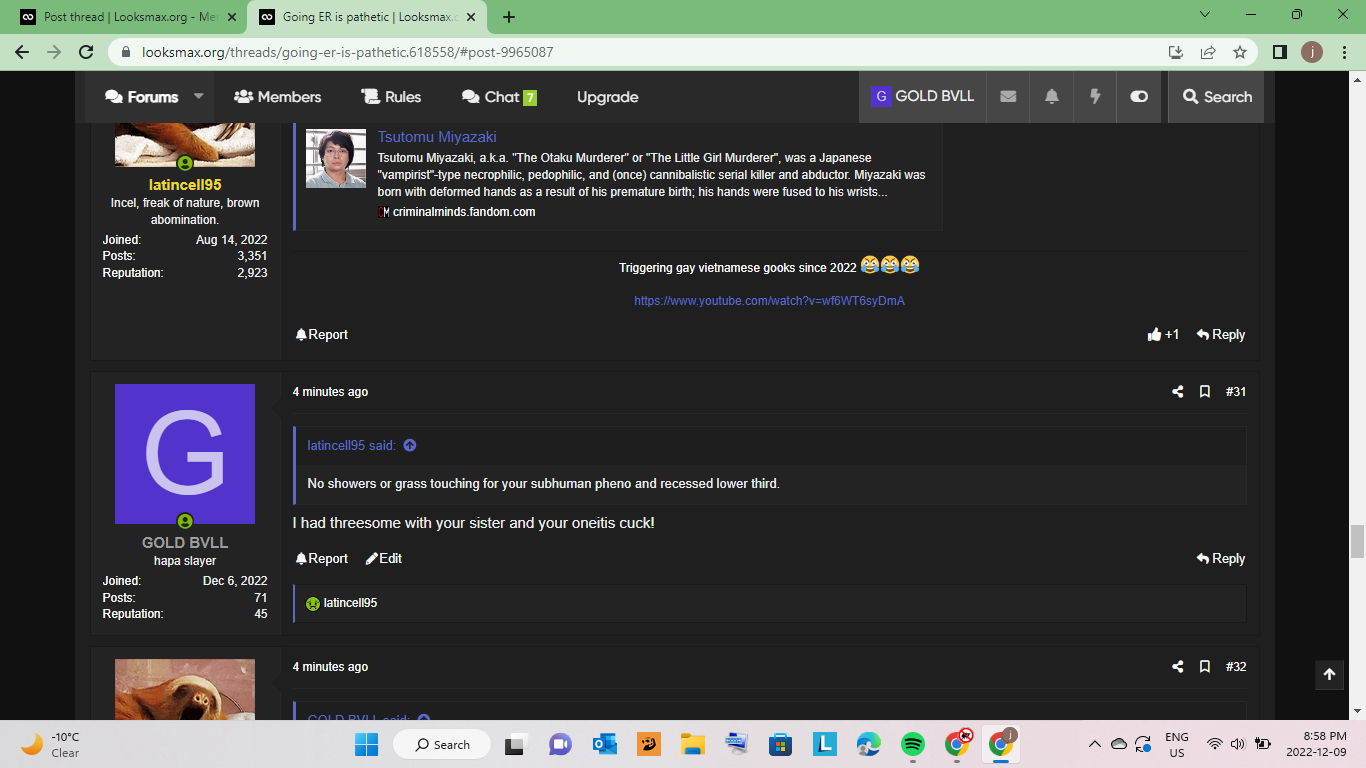Image resolution: width=1366 pixels, height=768 pixels.
Task: Go to the Members page
Action: [277, 97]
